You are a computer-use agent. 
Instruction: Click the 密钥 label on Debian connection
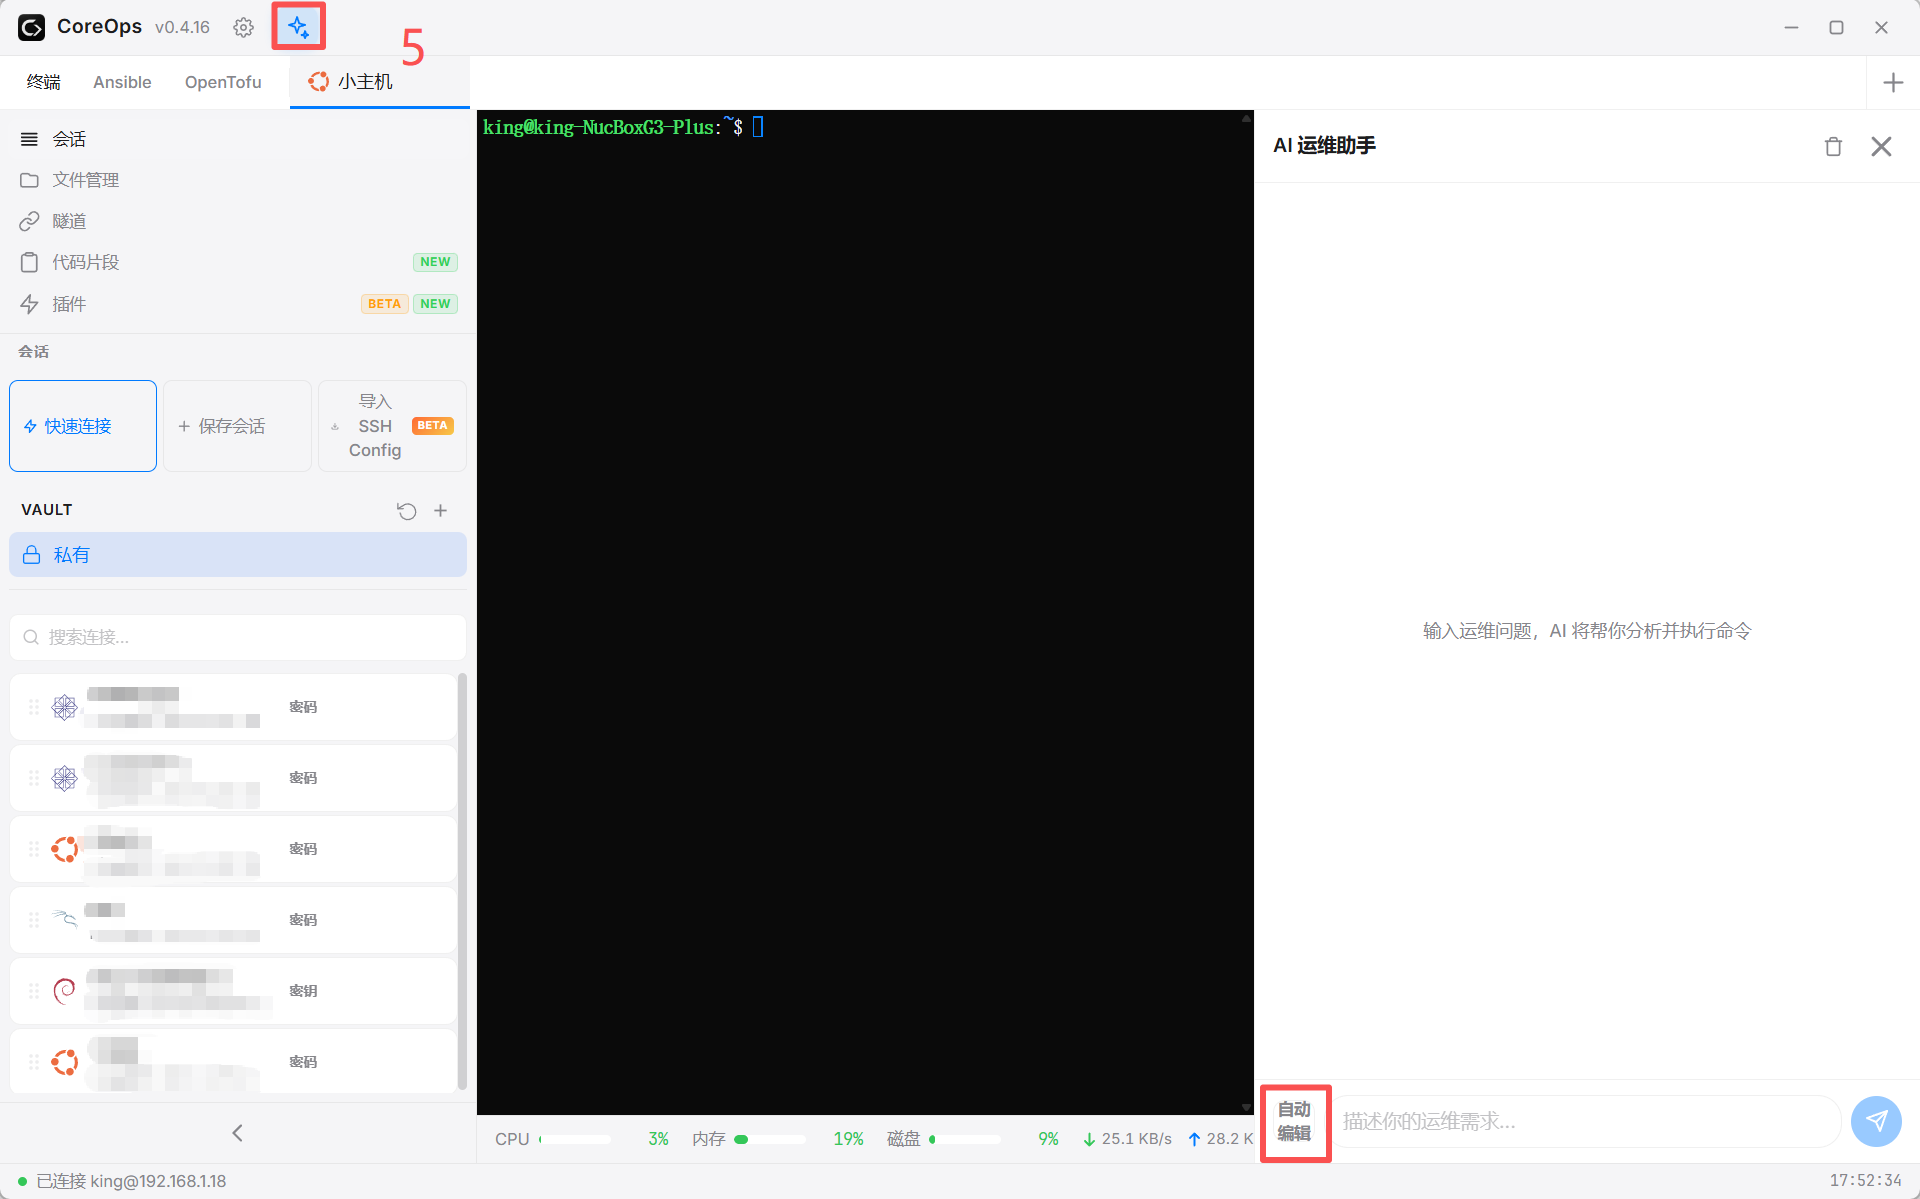[303, 991]
